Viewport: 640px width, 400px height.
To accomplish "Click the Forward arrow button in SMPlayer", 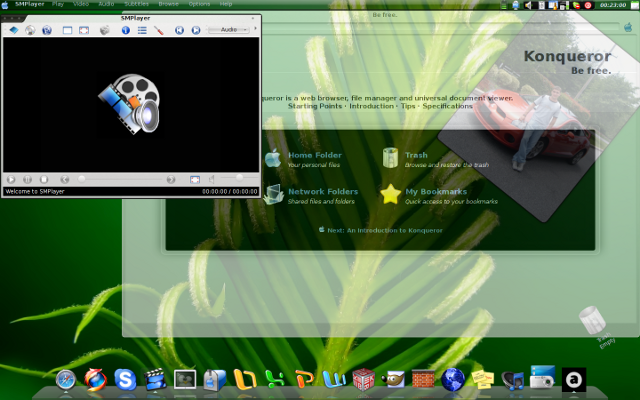I will coord(171,179).
